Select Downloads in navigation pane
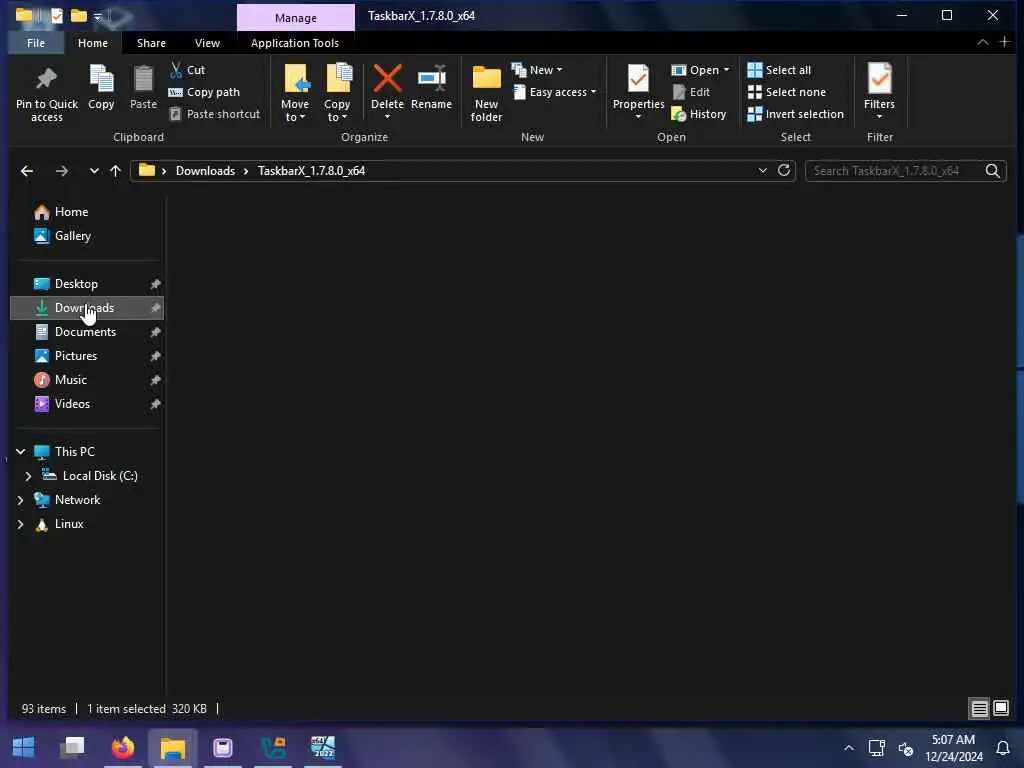Image resolution: width=1024 pixels, height=768 pixels. pos(86,308)
